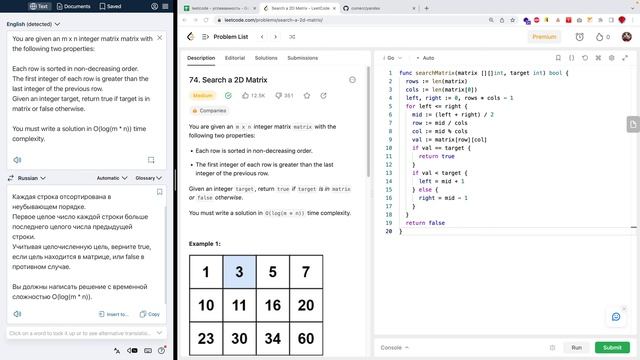Go to the previous problem

(x=262, y=37)
